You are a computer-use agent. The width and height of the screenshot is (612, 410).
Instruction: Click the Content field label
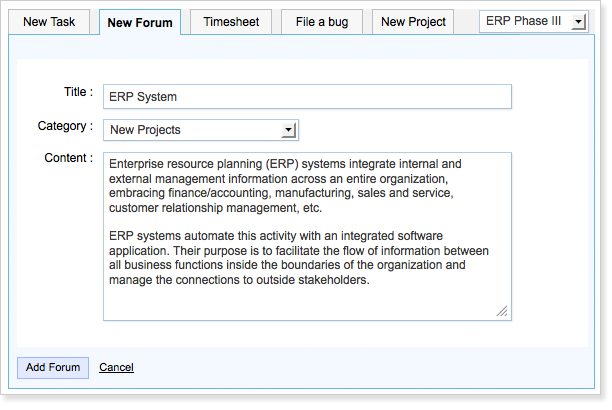tap(69, 158)
